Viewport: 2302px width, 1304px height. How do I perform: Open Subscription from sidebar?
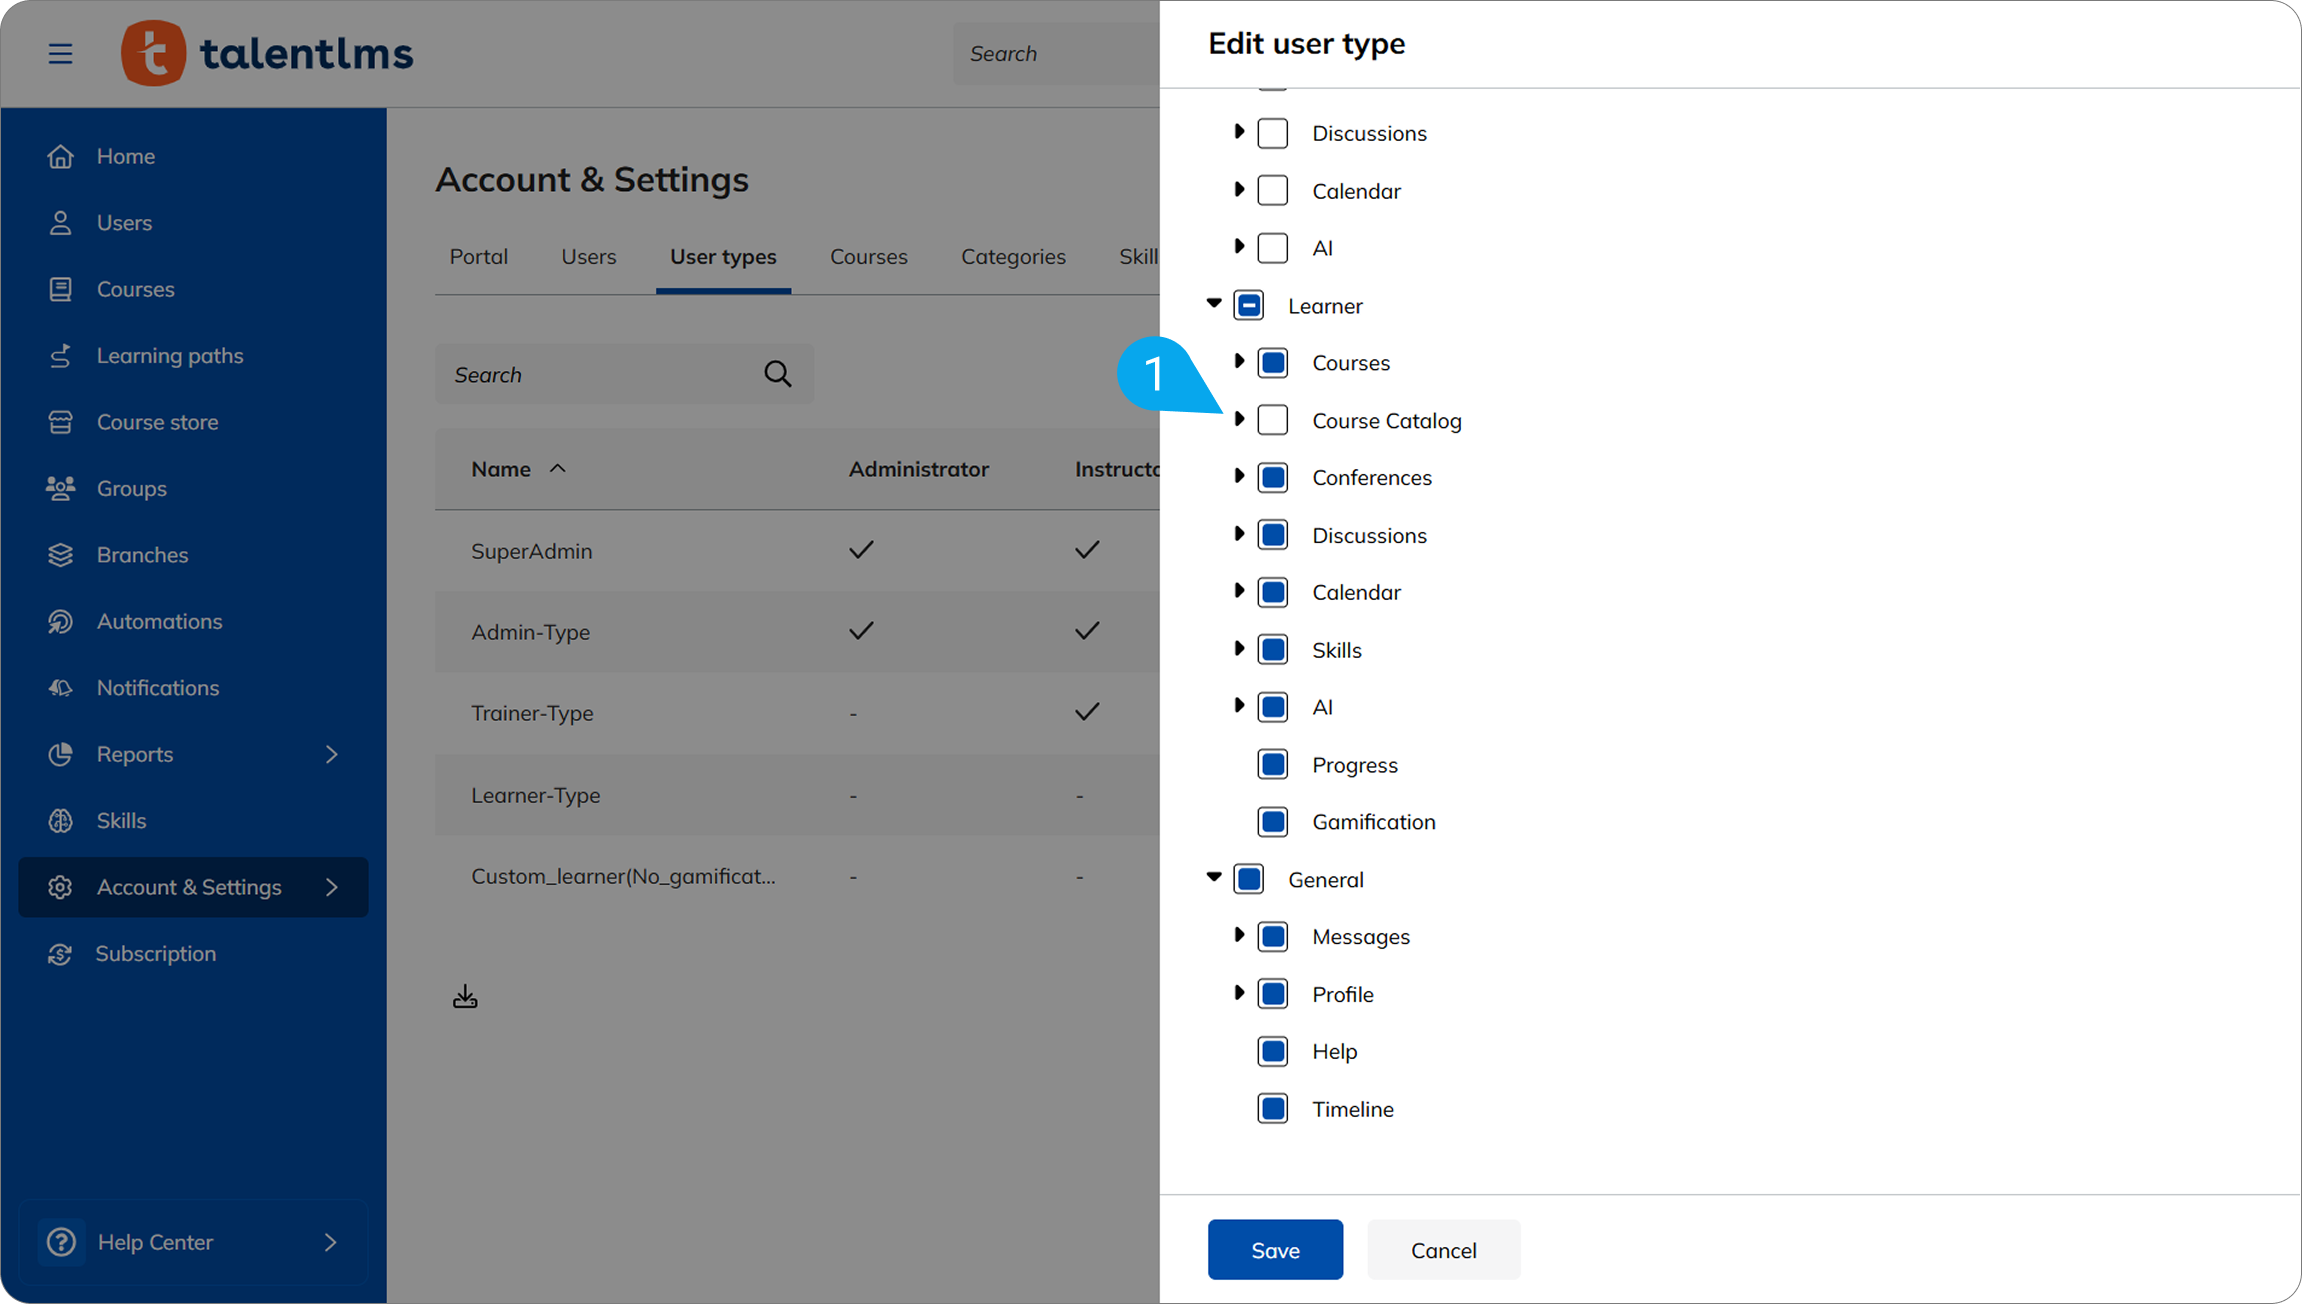(155, 954)
